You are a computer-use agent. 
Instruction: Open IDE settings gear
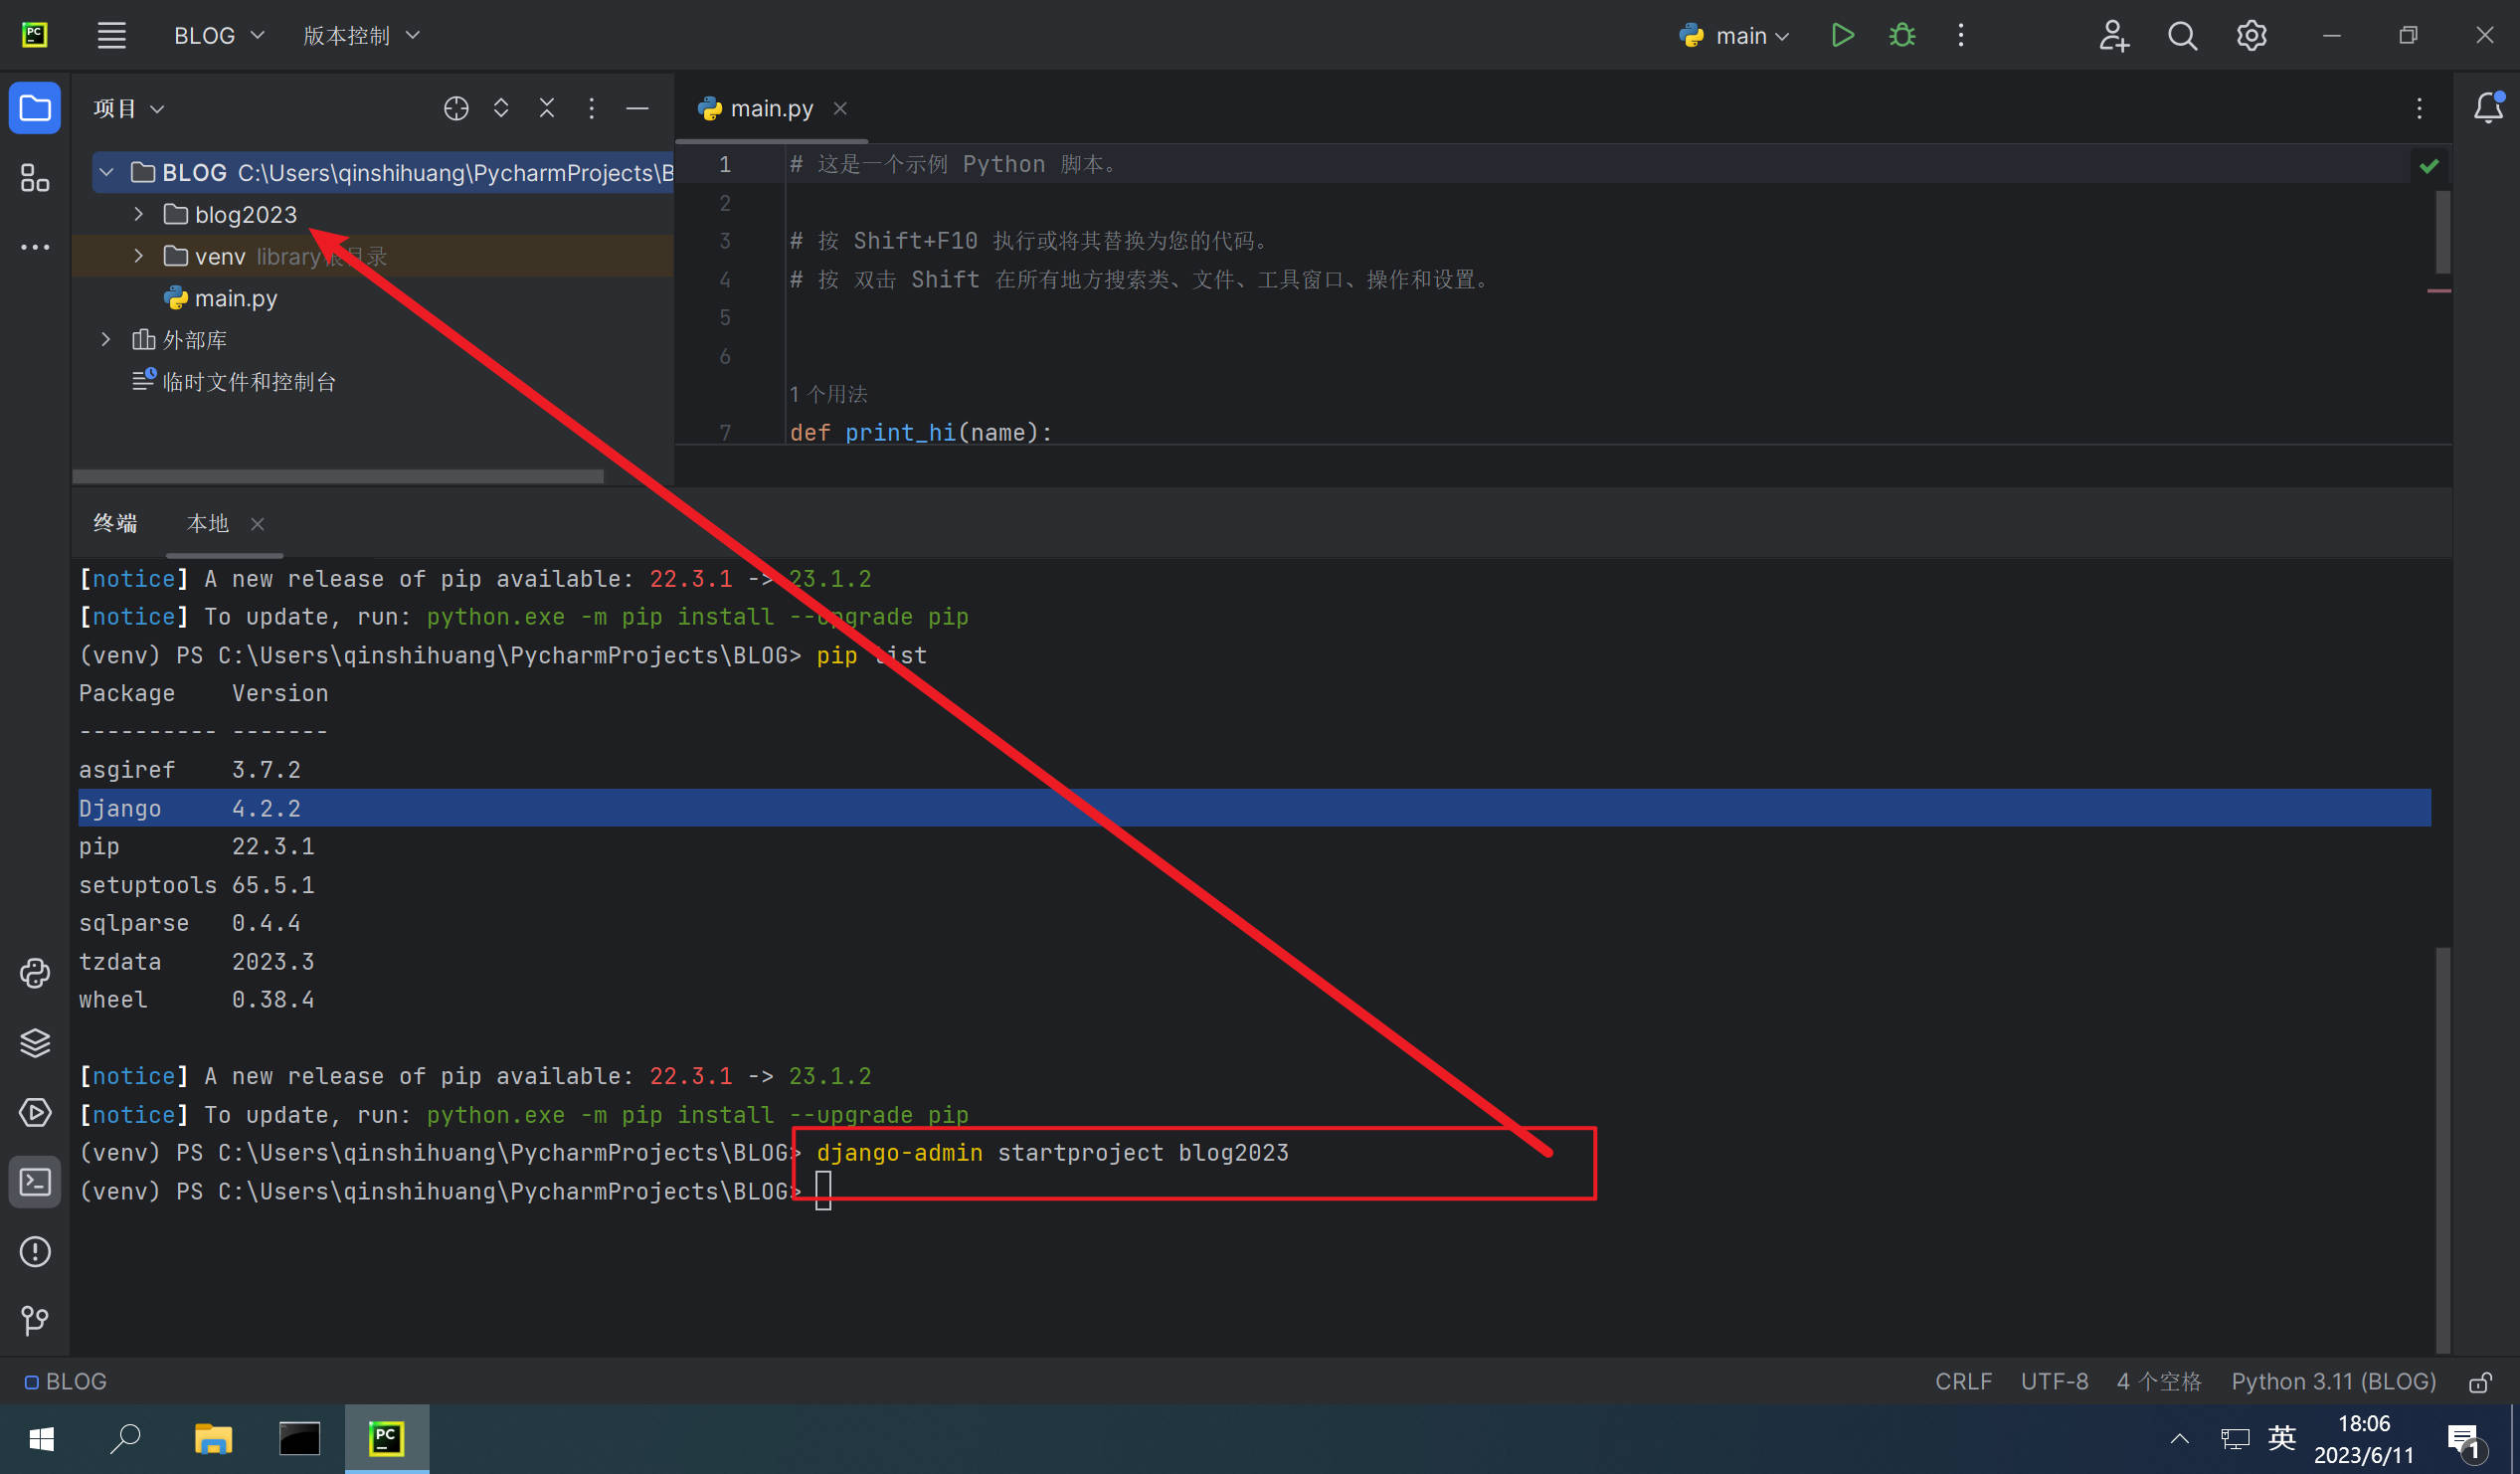(x=2251, y=35)
